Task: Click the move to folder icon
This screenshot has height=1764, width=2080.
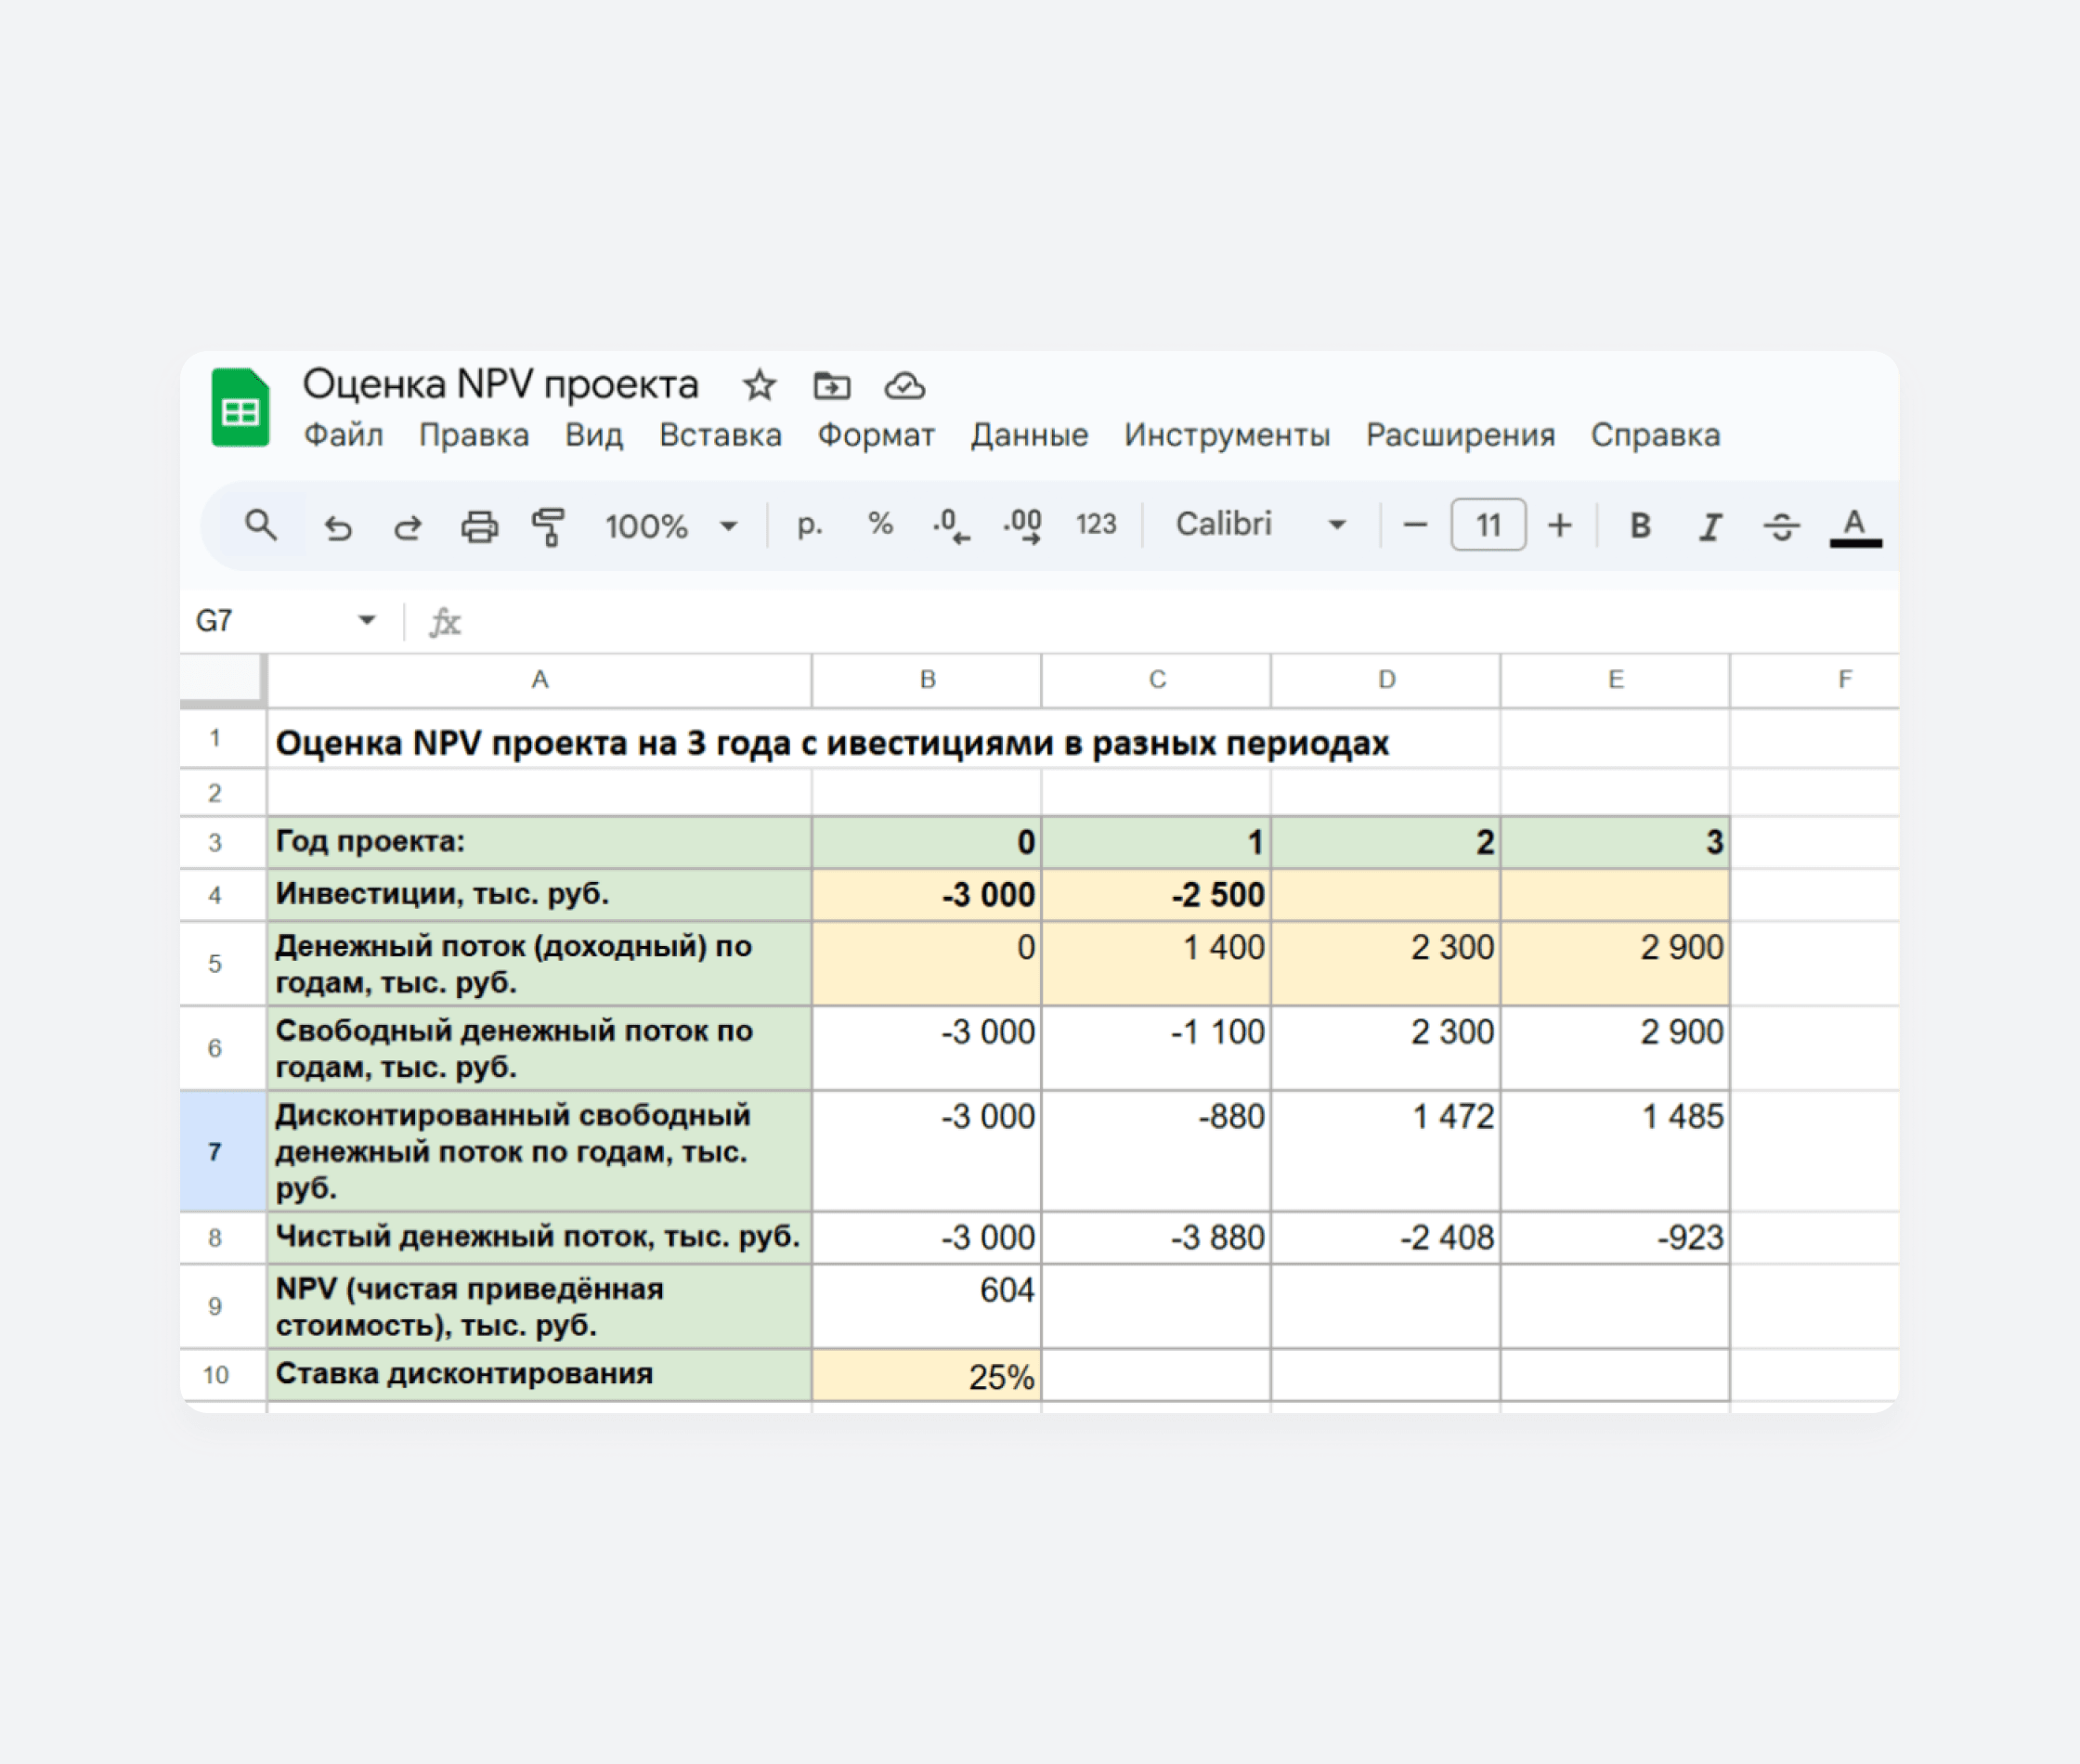Action: click(x=831, y=385)
